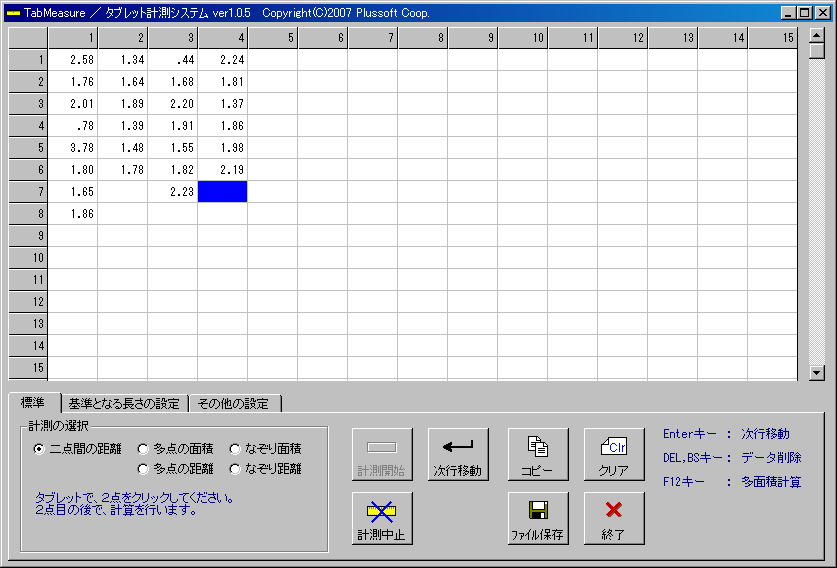Image resolution: width=837 pixels, height=568 pixels.
Task: Open the その他の設定 tab
Action: pyautogui.click(x=234, y=404)
